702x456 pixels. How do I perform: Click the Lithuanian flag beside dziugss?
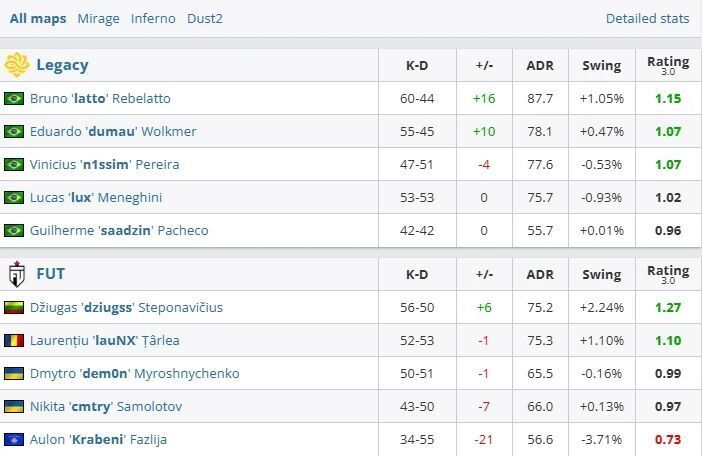click(14, 307)
